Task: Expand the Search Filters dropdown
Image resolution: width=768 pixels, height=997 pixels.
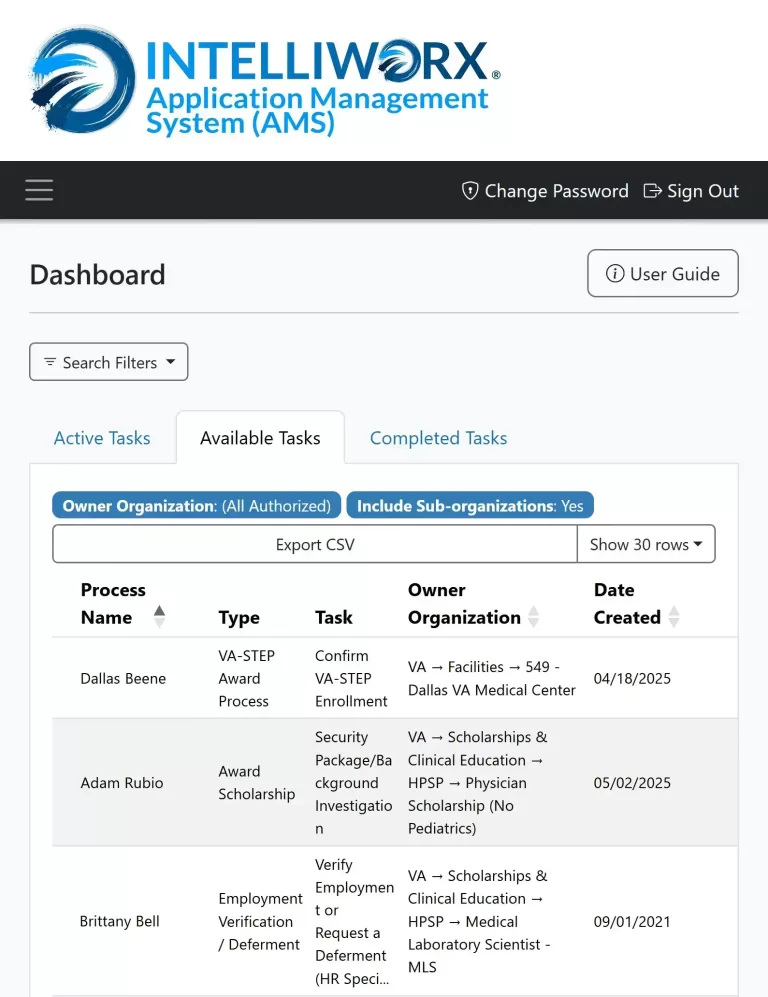Action: [108, 362]
